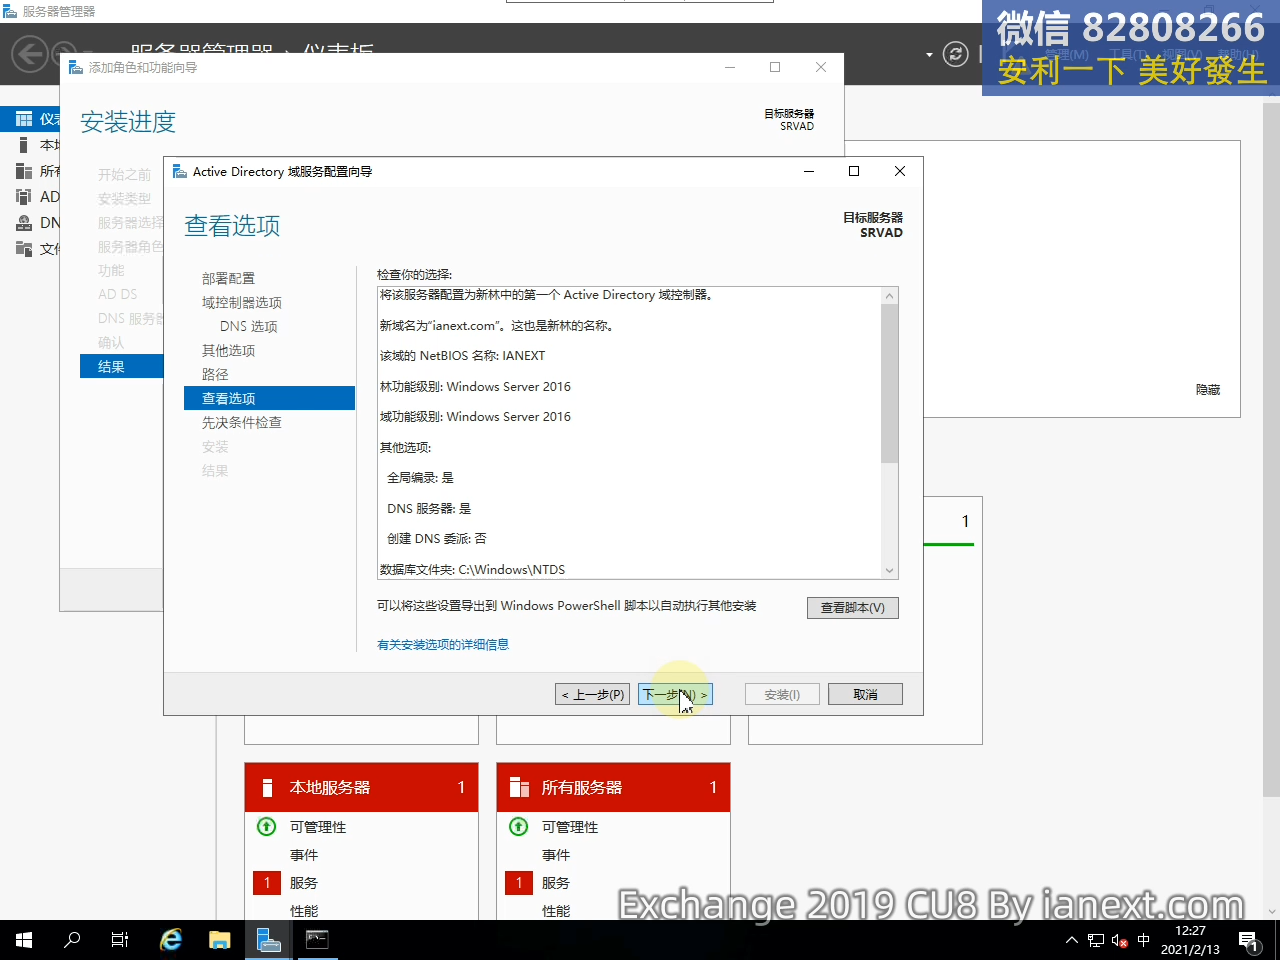Show hidden tray icons chevron
The image size is (1280, 960).
pos(1072,940)
